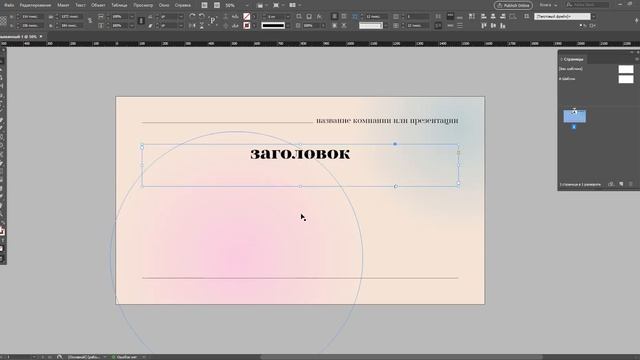This screenshot has height=360, width=640.
Task: Open the Adobe Stock icon in the application bar
Action: (x=217, y=5)
